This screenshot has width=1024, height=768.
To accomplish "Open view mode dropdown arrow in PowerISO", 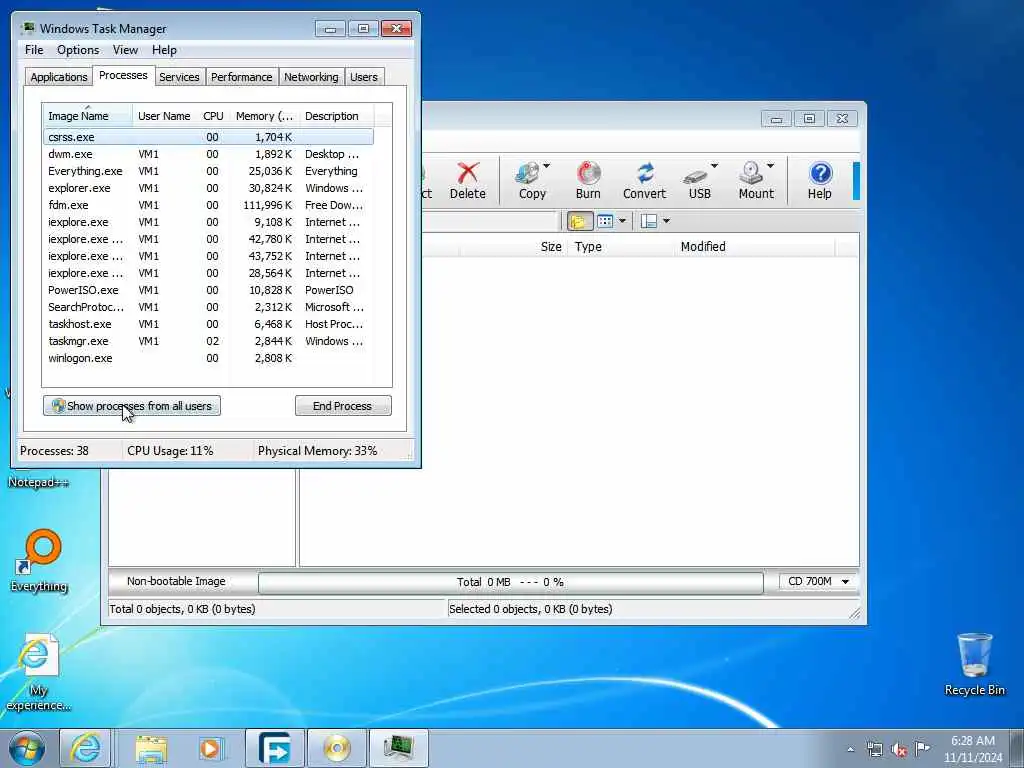I will coord(622,221).
